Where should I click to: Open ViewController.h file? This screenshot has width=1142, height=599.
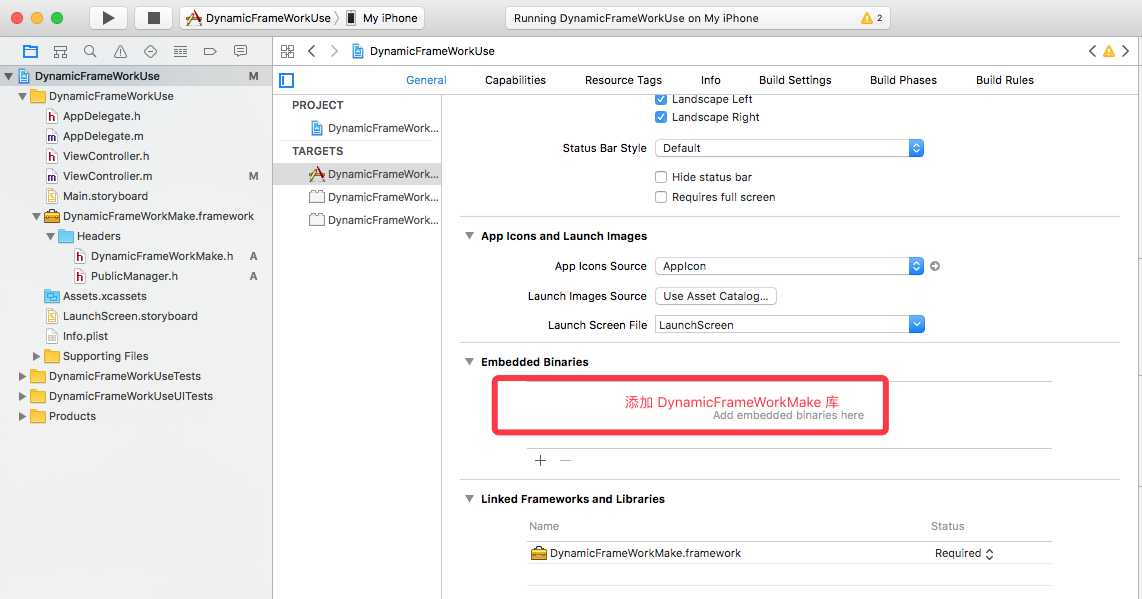[98, 156]
